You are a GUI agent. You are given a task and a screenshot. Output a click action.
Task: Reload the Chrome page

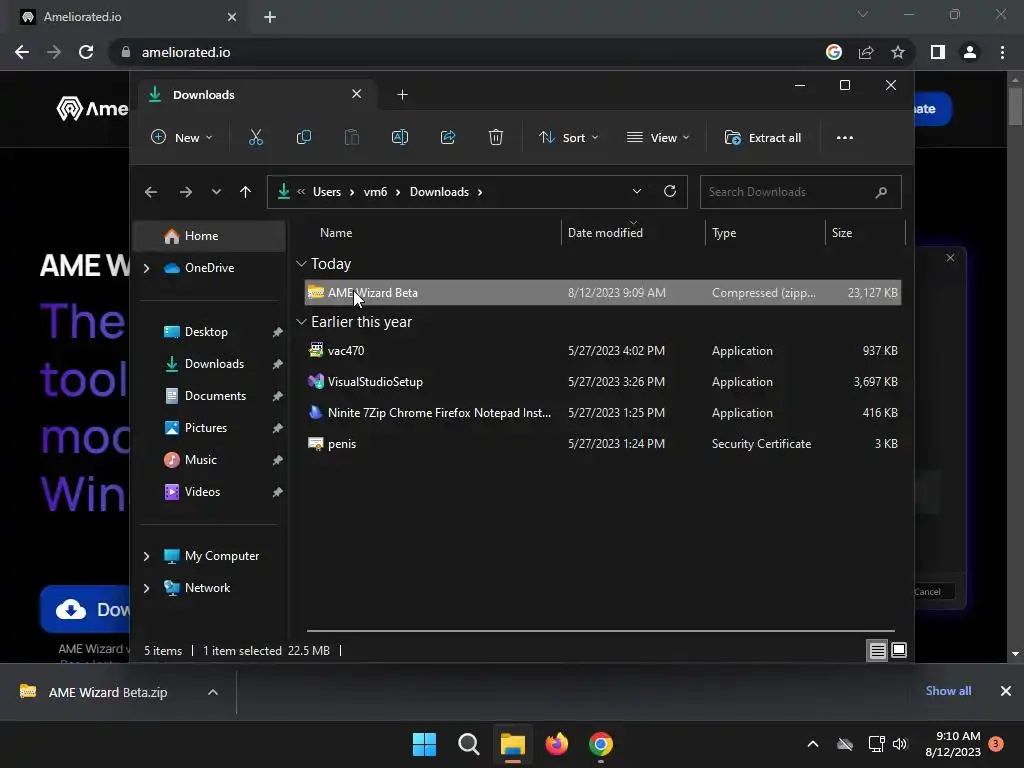coord(86,52)
